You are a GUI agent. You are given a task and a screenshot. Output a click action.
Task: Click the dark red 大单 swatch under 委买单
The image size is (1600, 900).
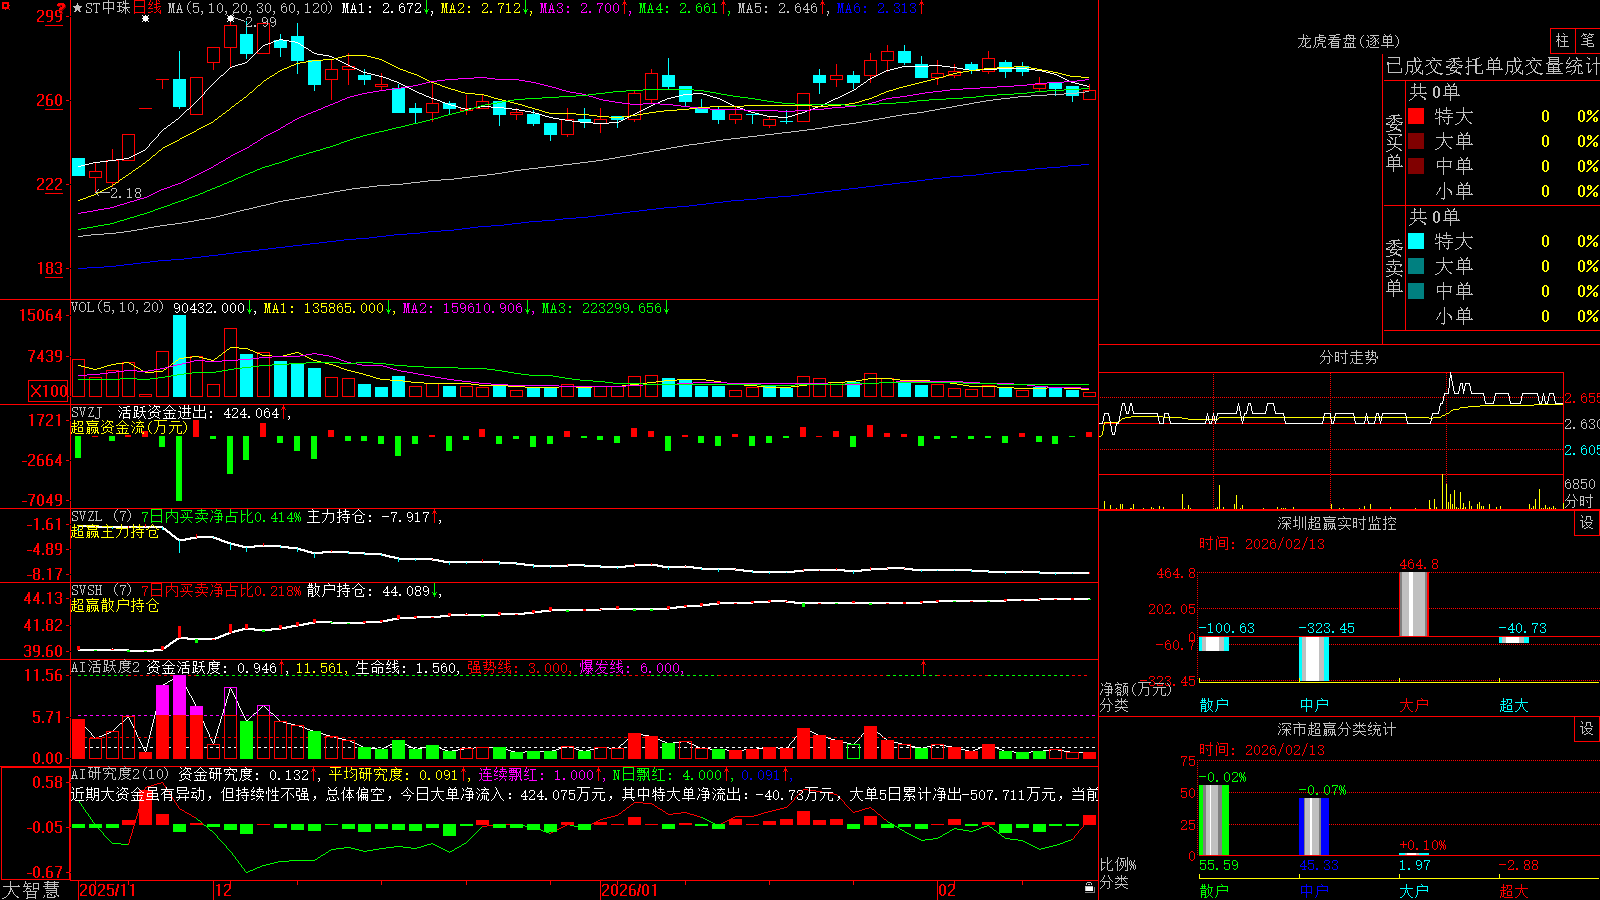1416,141
